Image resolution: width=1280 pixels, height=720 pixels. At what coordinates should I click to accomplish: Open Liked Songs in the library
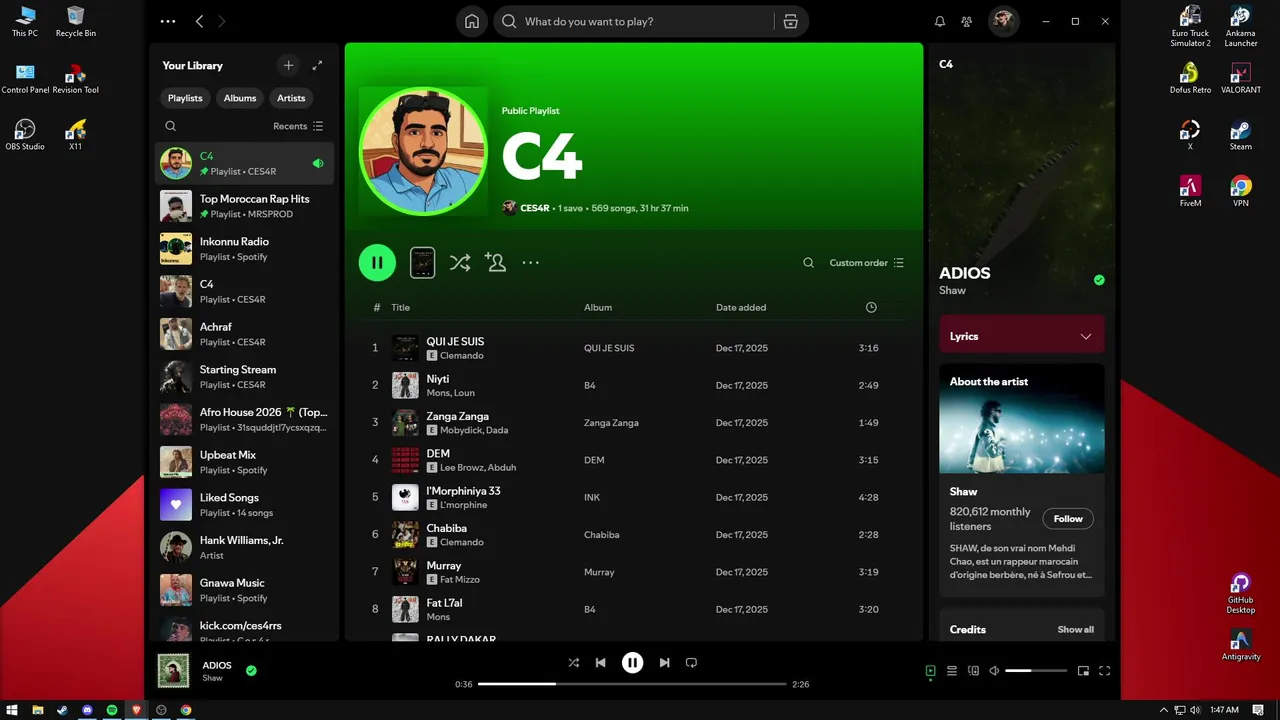point(244,505)
